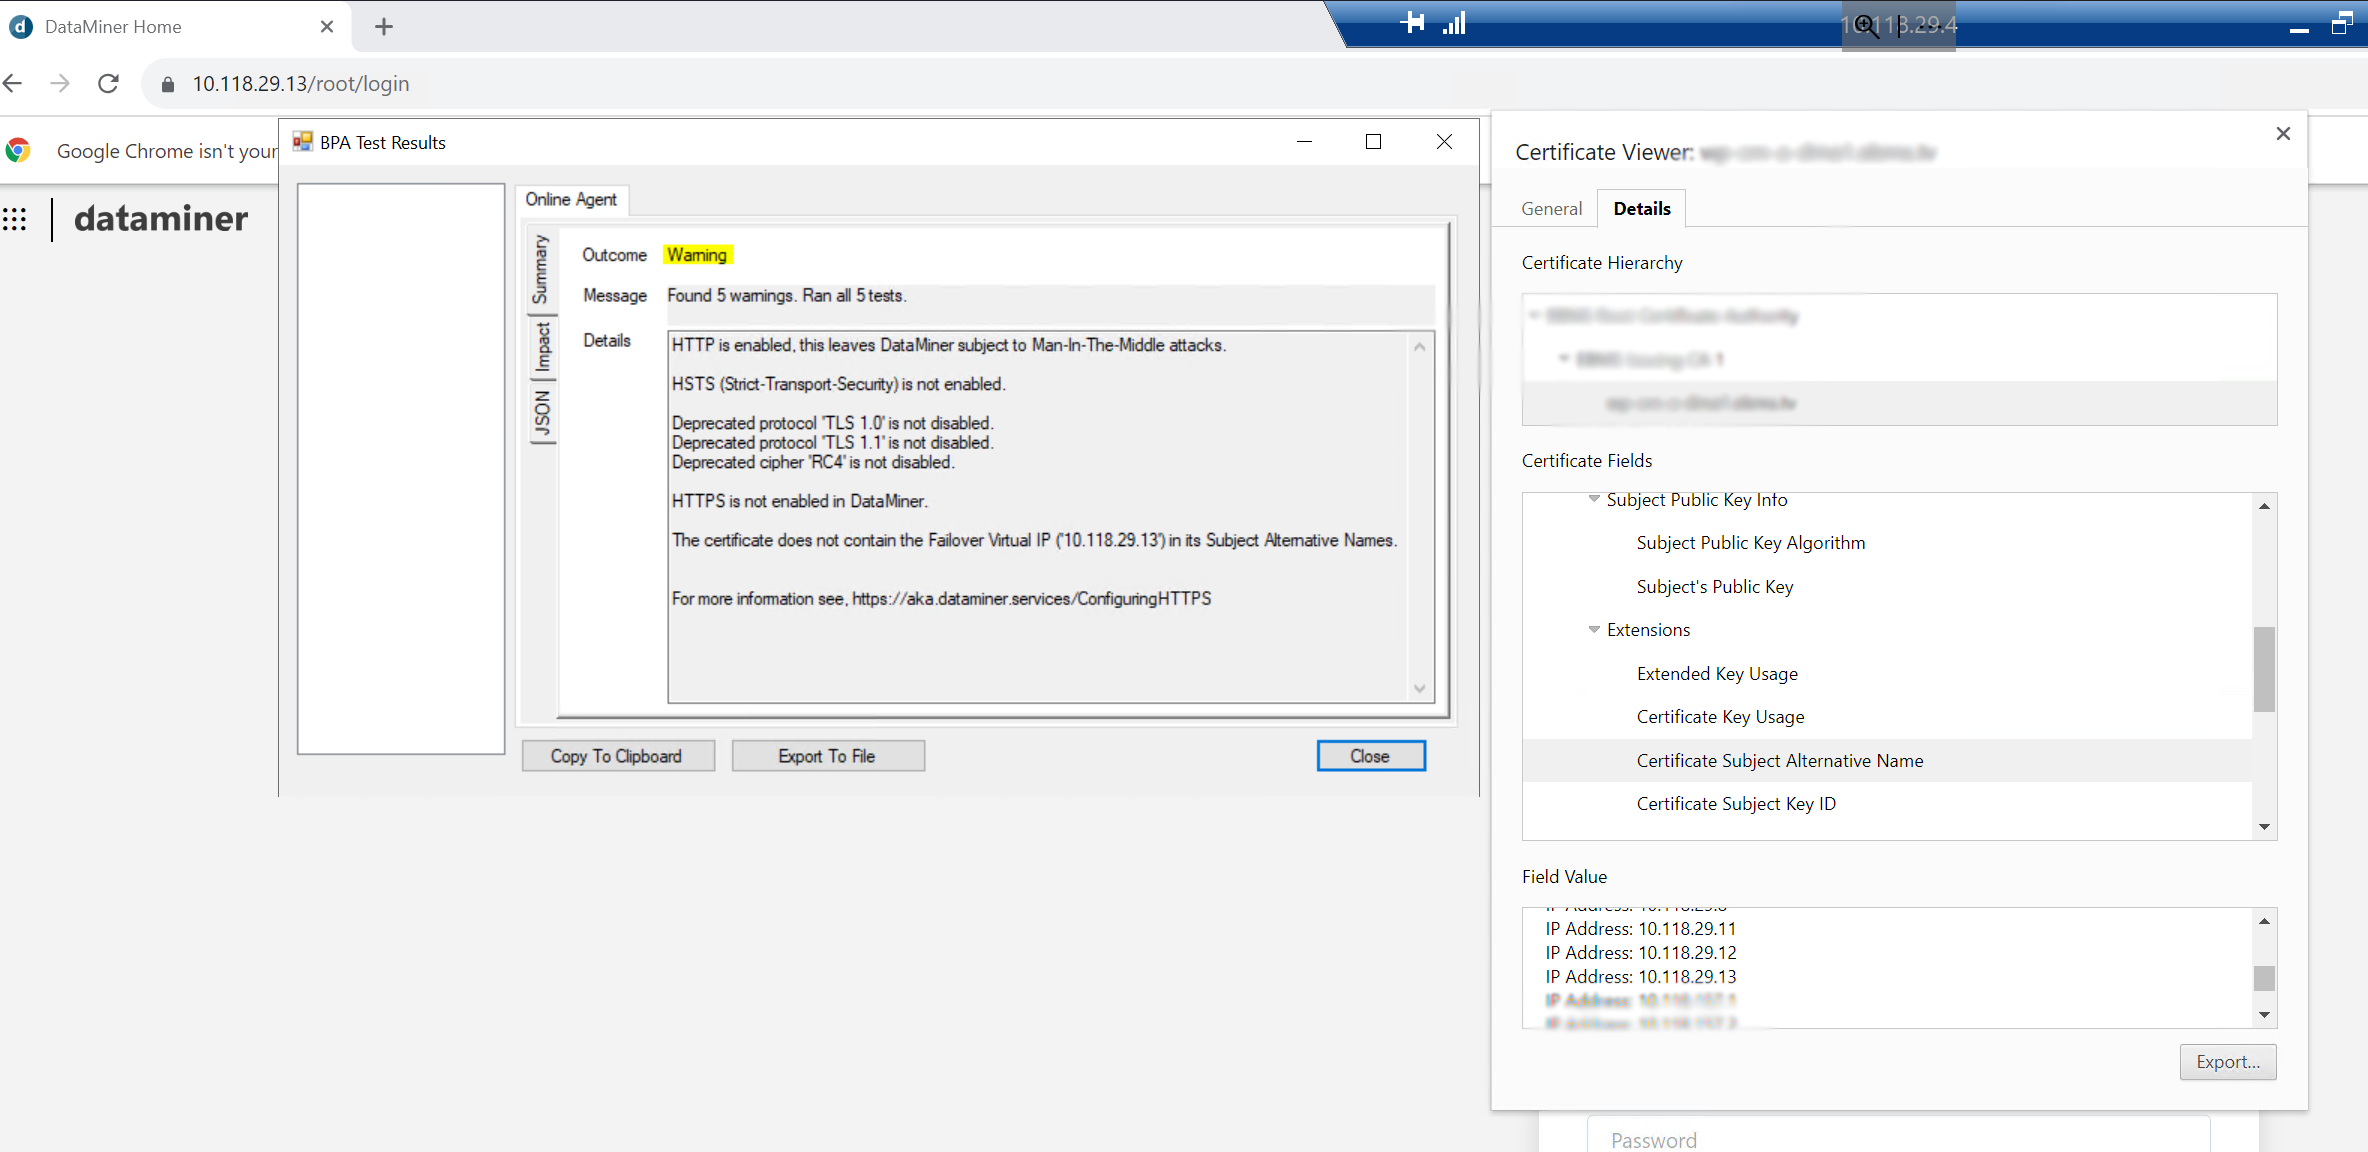This screenshot has width=2368, height=1152.
Task: Collapse the issuing CA hierarchy node
Action: (x=1564, y=359)
